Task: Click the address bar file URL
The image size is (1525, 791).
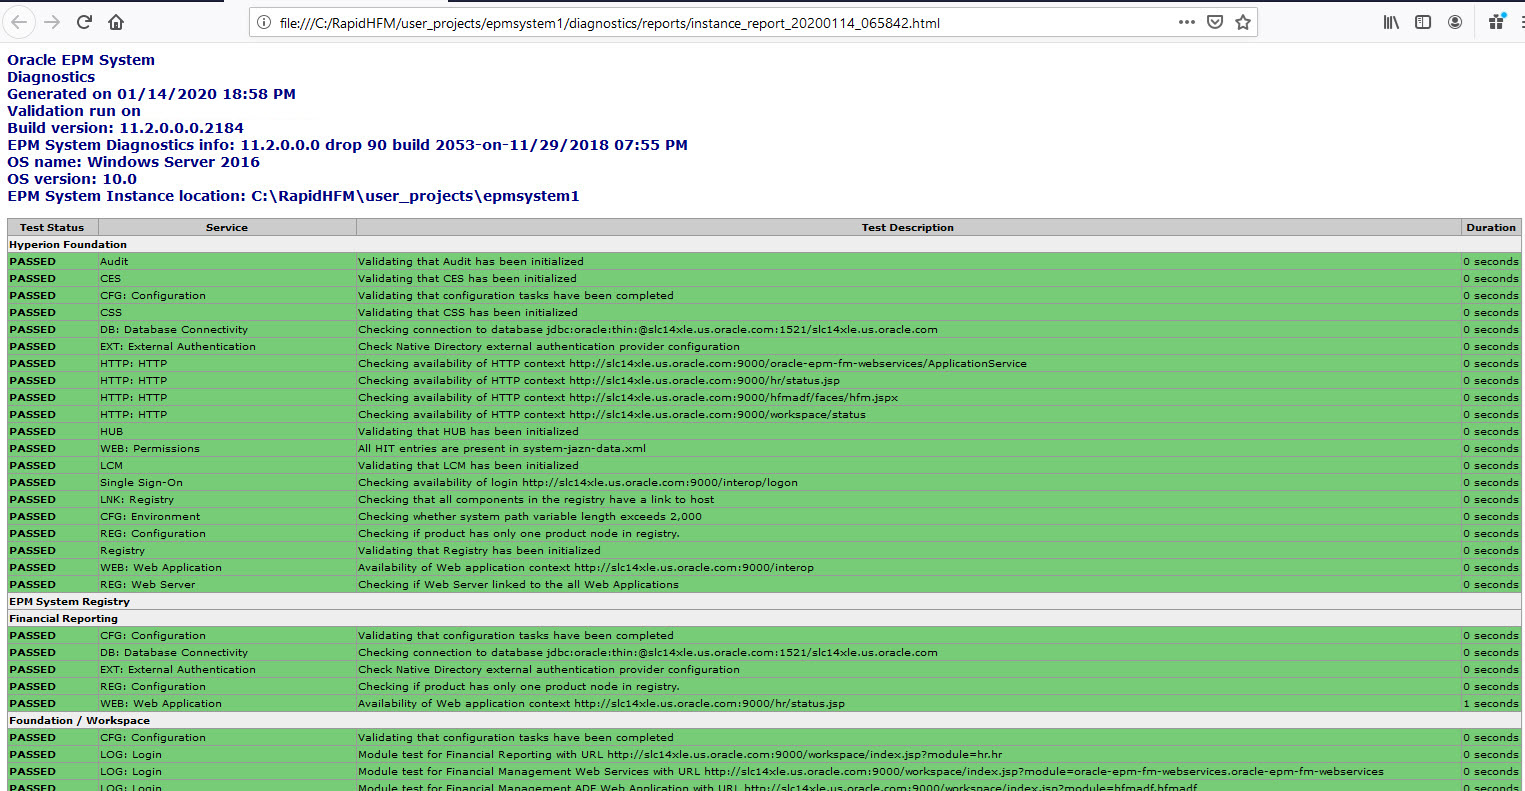Action: [610, 23]
